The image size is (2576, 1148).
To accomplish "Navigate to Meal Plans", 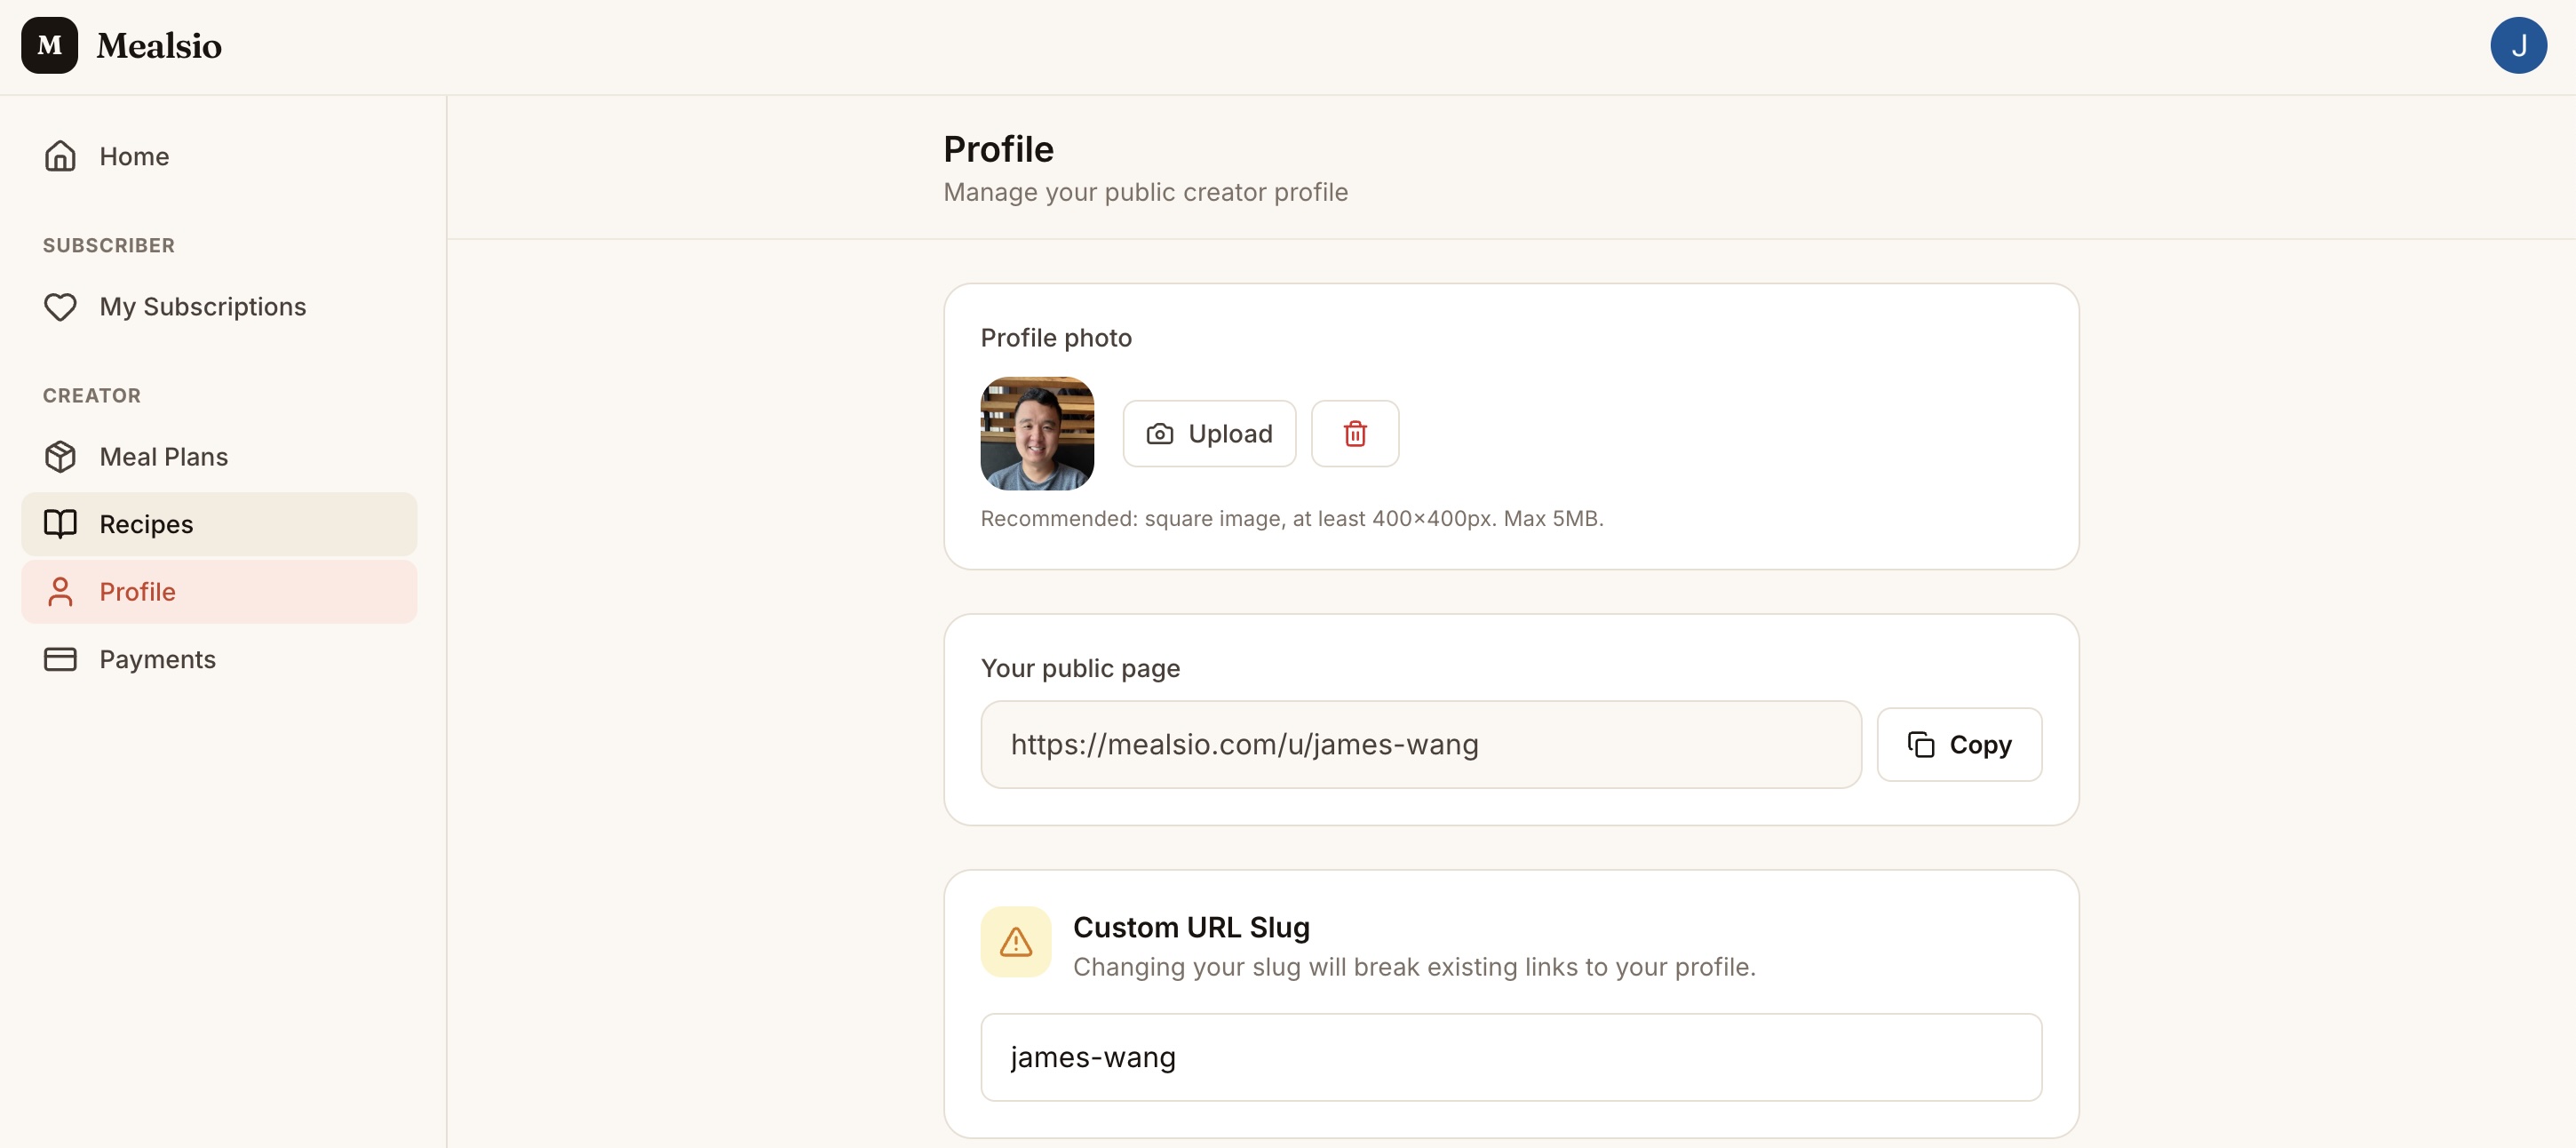I will (219, 456).
